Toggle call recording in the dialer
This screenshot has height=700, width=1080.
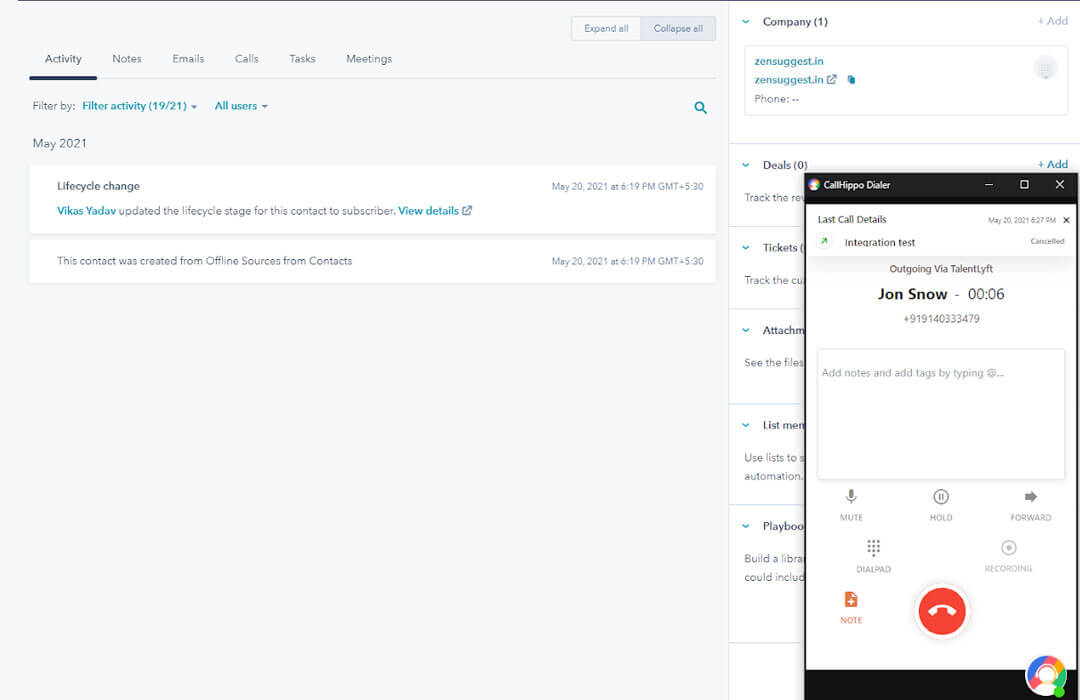click(x=1008, y=548)
